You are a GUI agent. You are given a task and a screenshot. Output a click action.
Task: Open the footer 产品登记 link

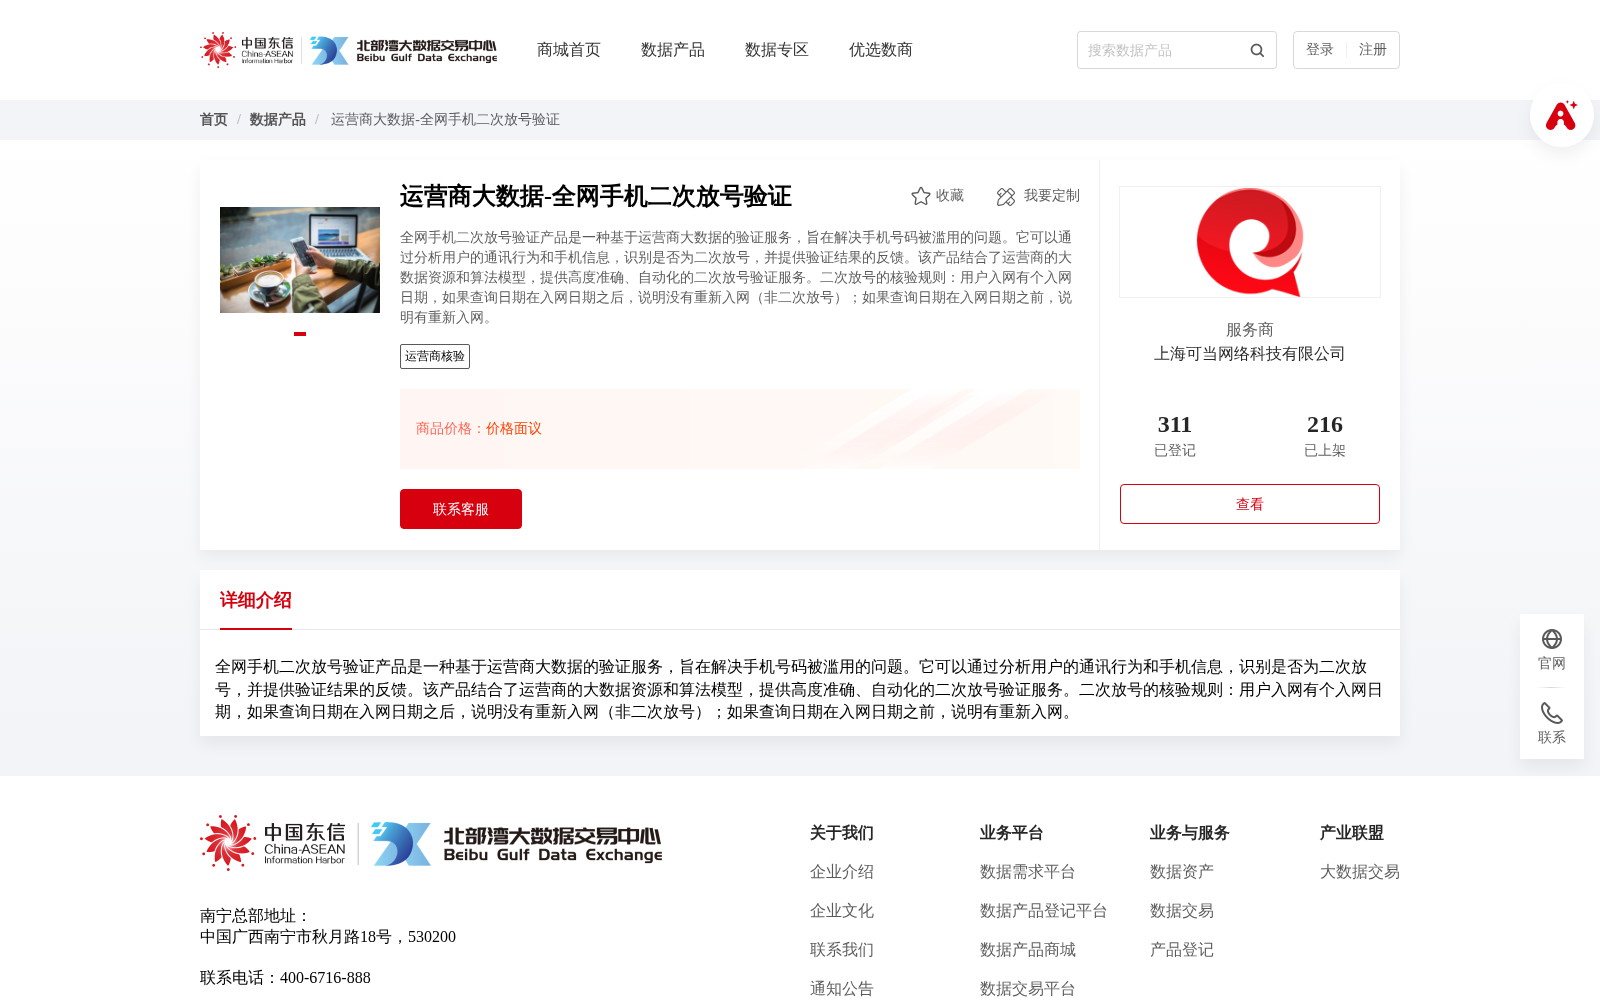[1182, 950]
